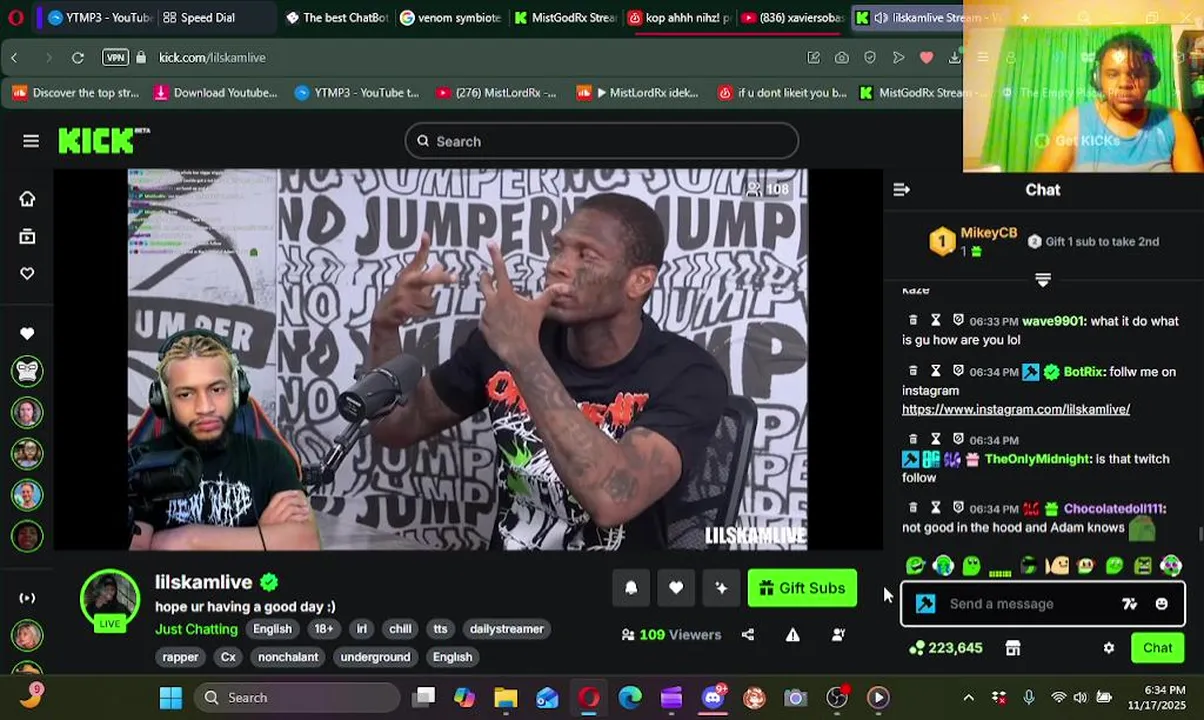Timeout Chocolatedoll111 with hourglass icon
1204x720 pixels.
(935, 508)
